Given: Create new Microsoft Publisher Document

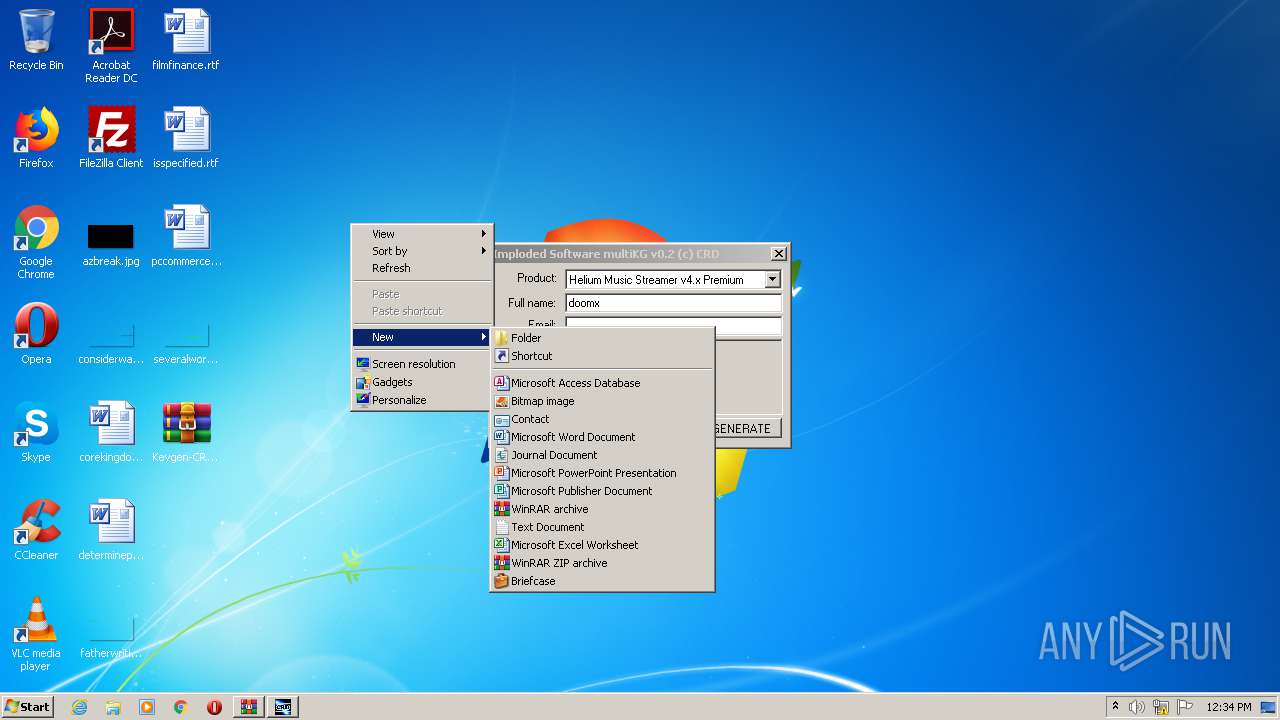Looking at the screenshot, I should point(602,491).
